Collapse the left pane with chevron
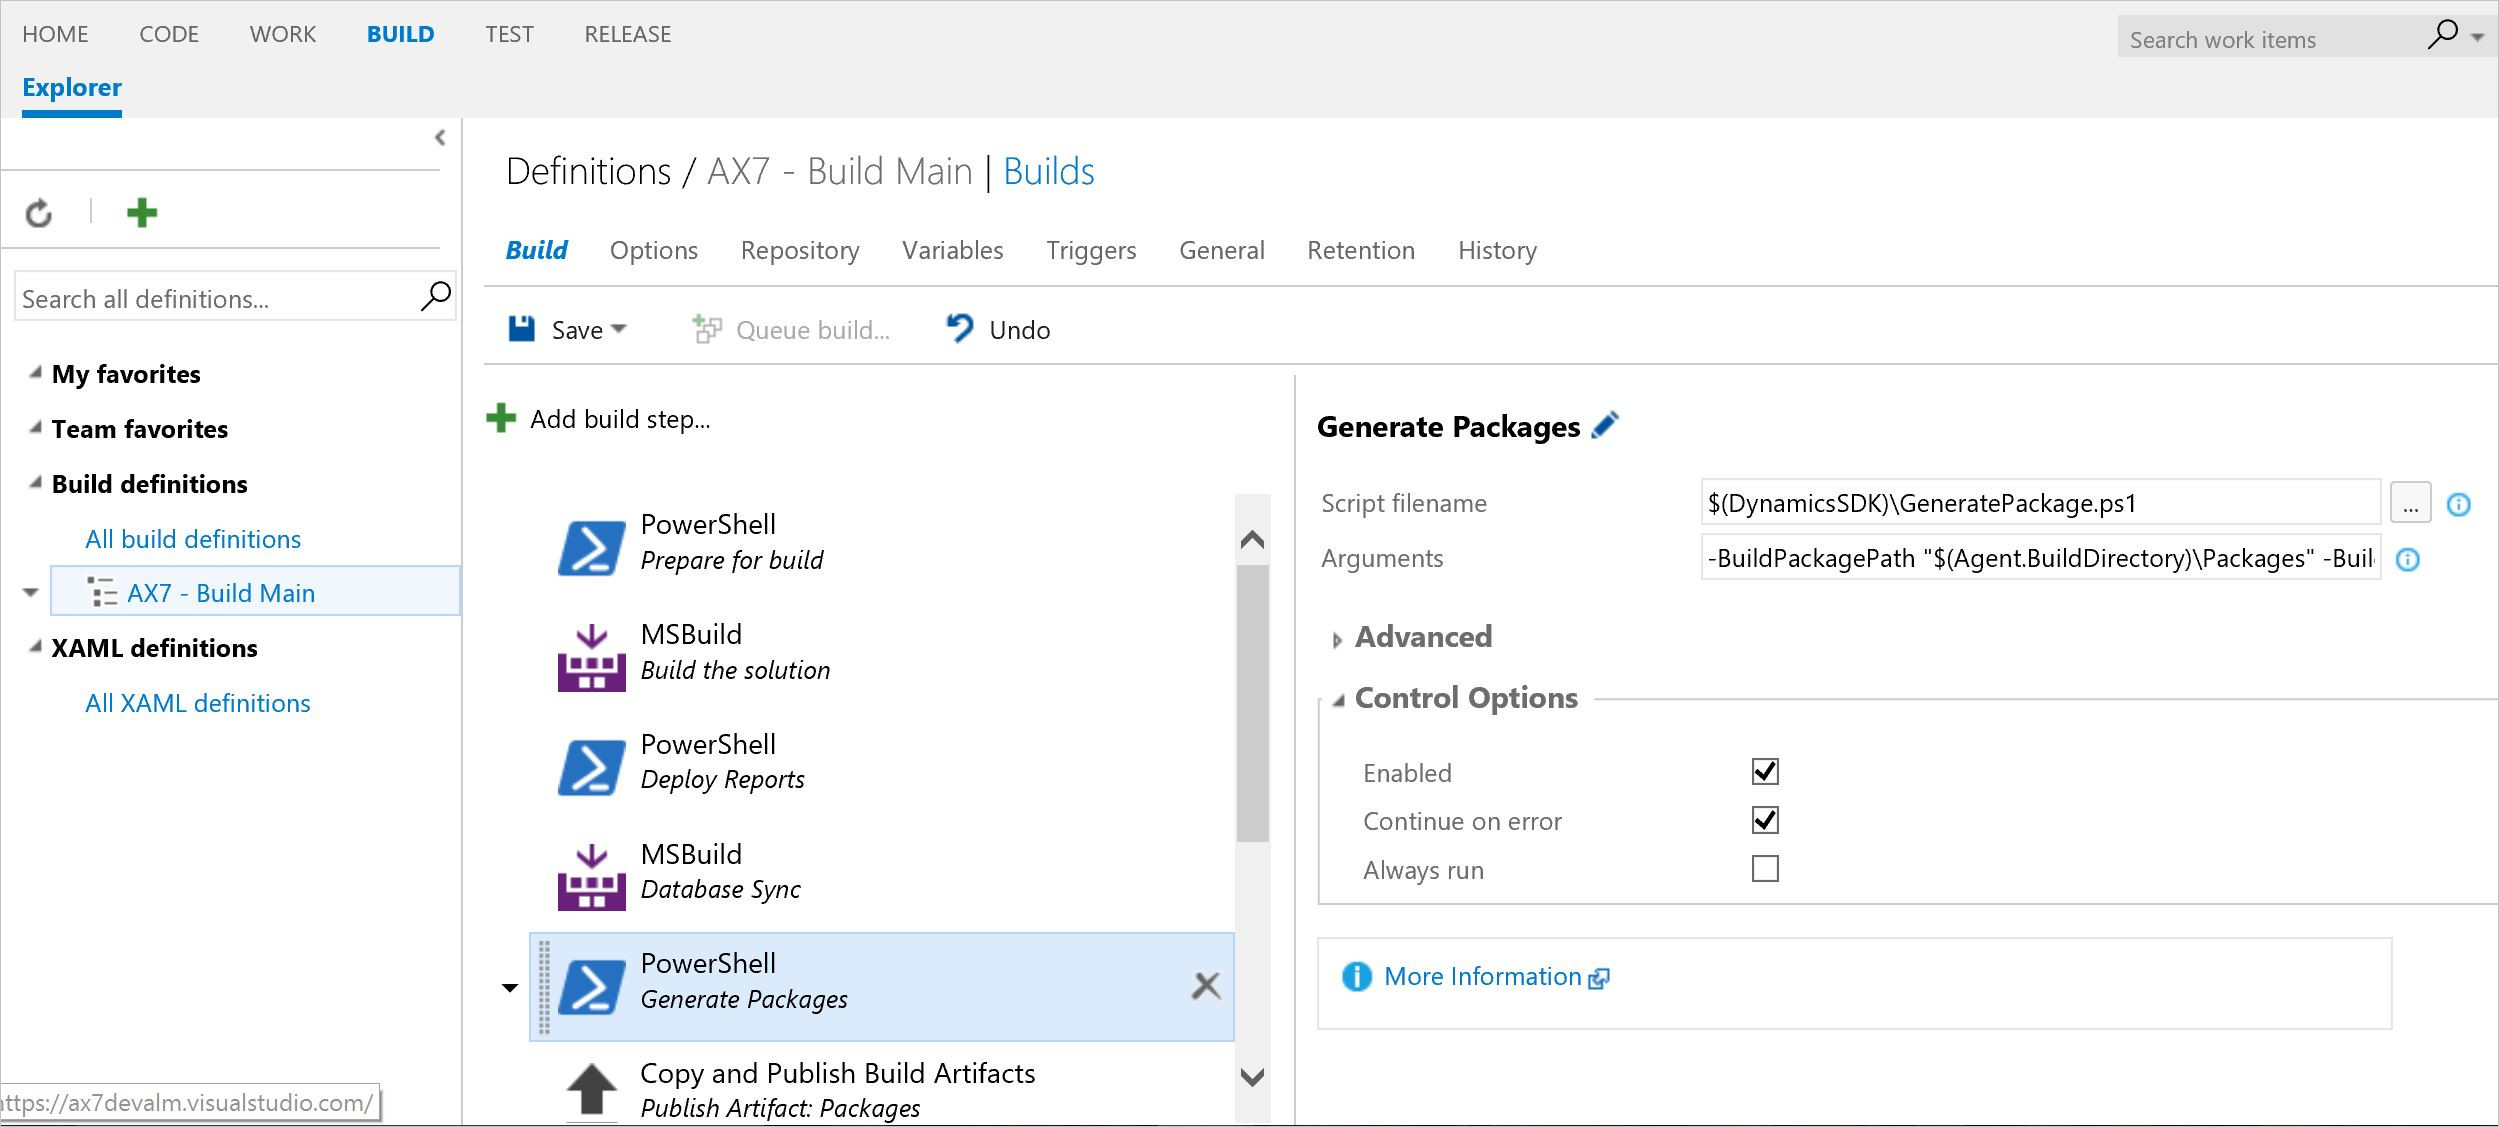2499x1127 pixels. [440, 138]
